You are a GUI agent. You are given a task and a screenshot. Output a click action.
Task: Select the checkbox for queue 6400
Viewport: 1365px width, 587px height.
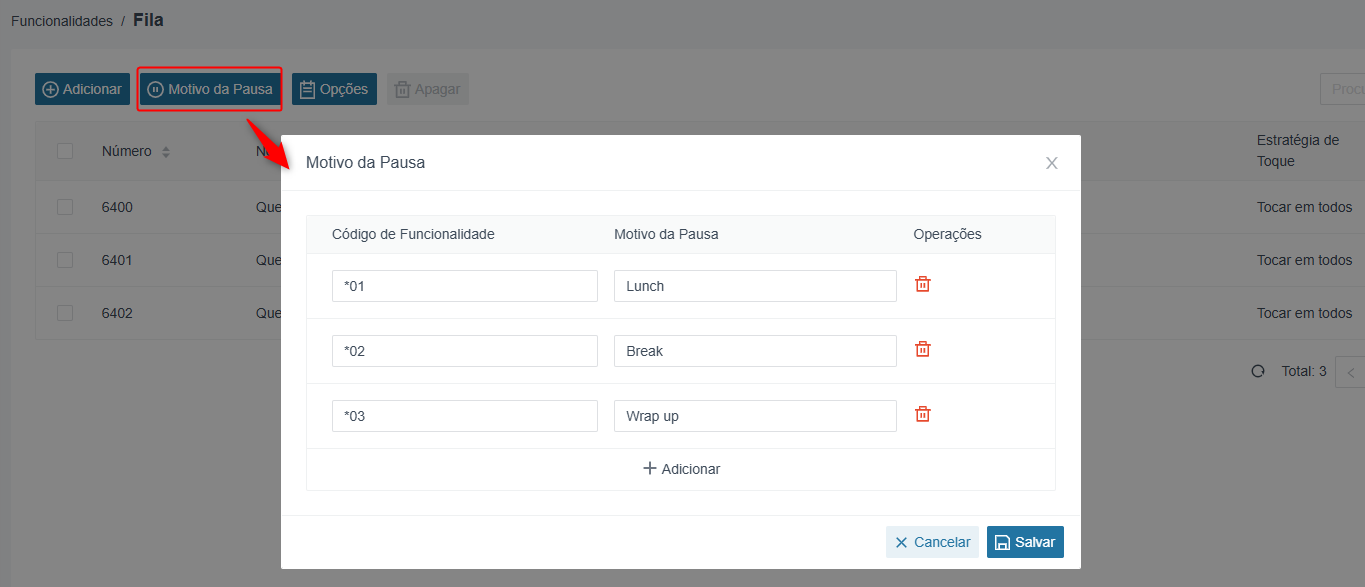pyautogui.click(x=65, y=207)
